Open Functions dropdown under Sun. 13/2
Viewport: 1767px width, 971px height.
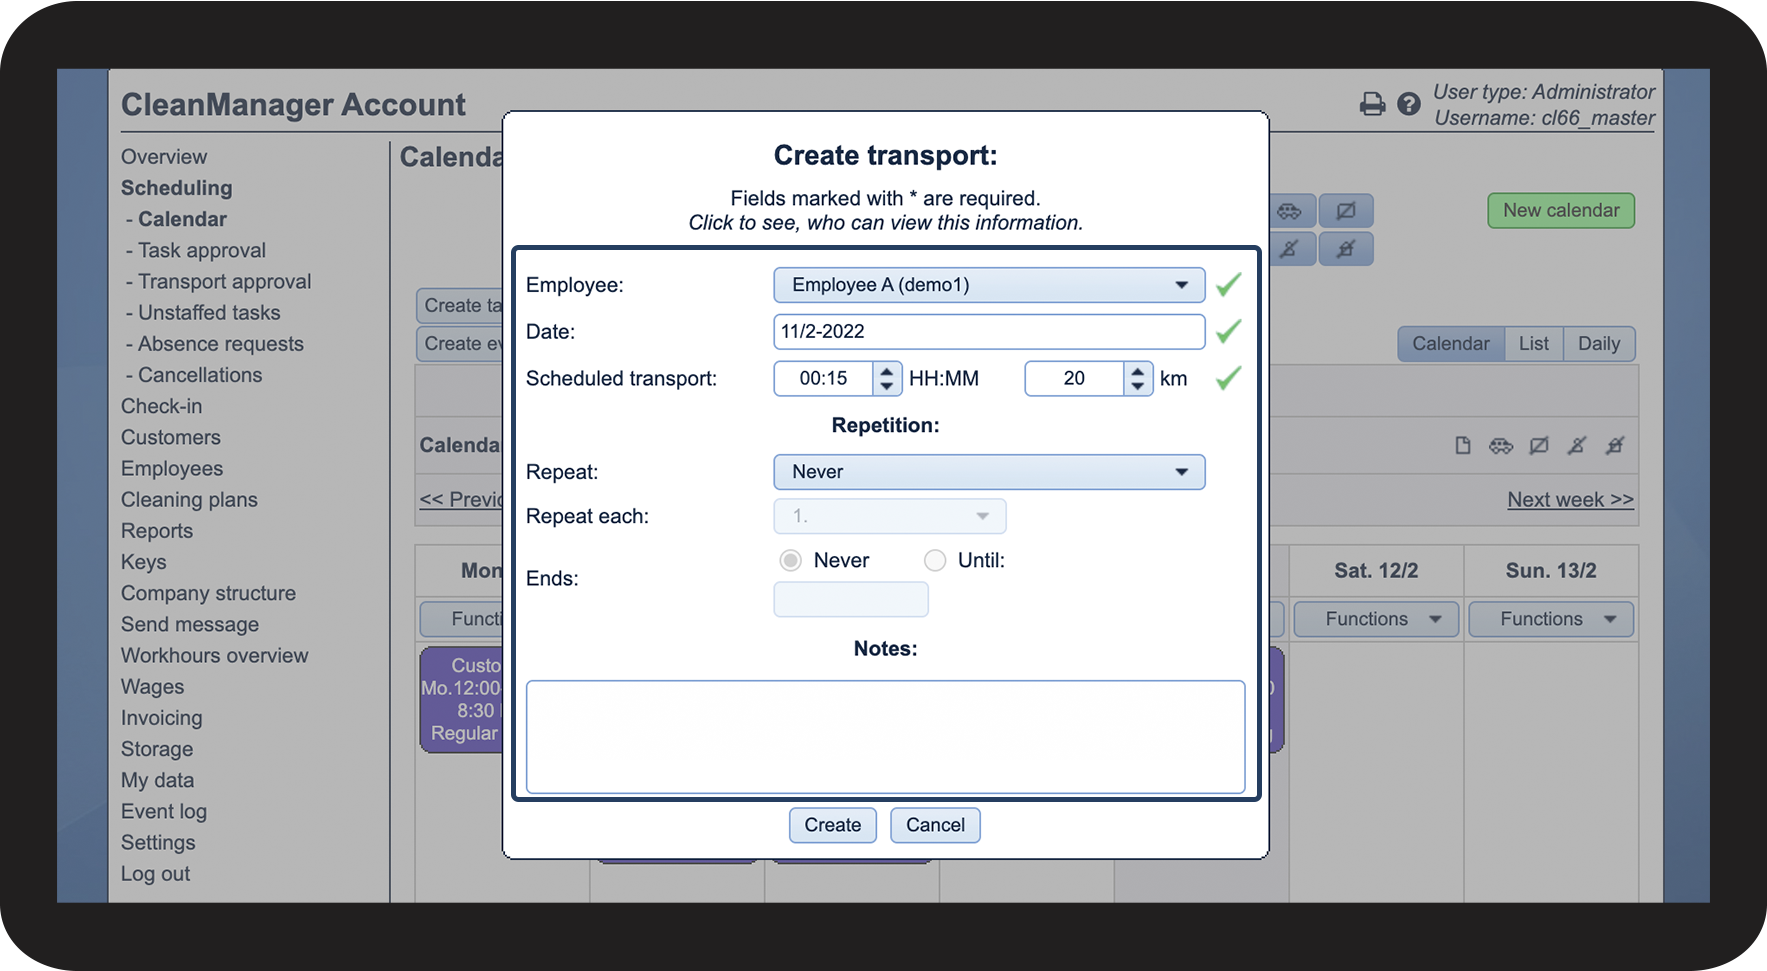point(1551,619)
